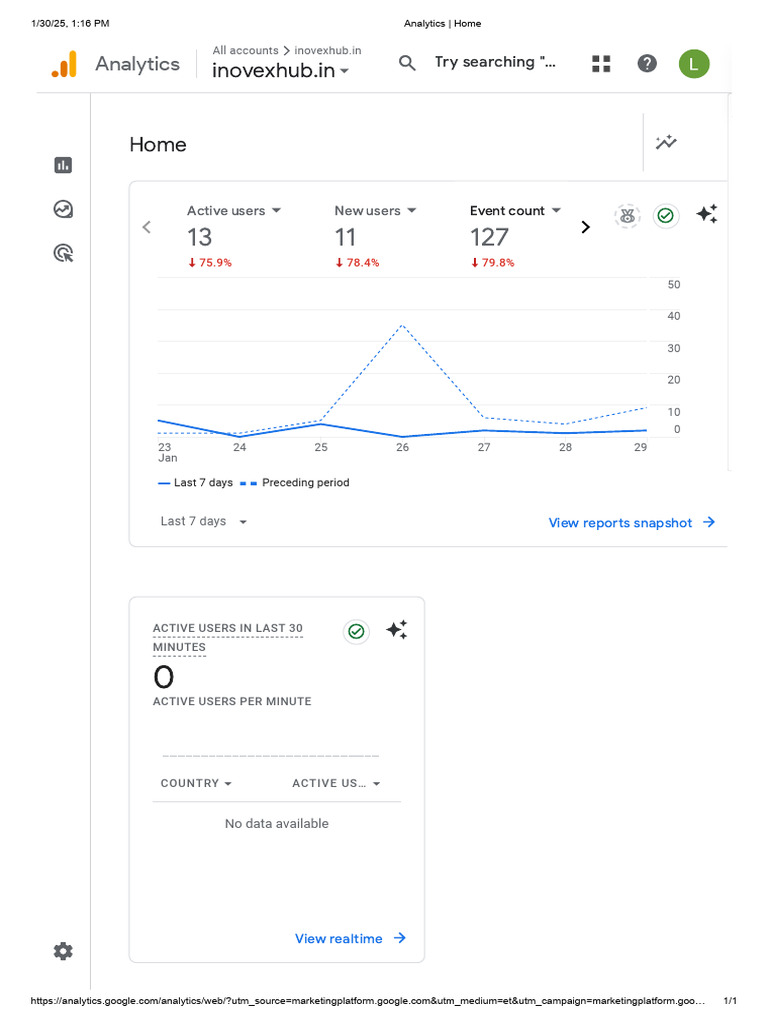
Task: Click the search magnifier icon
Action: tap(407, 63)
